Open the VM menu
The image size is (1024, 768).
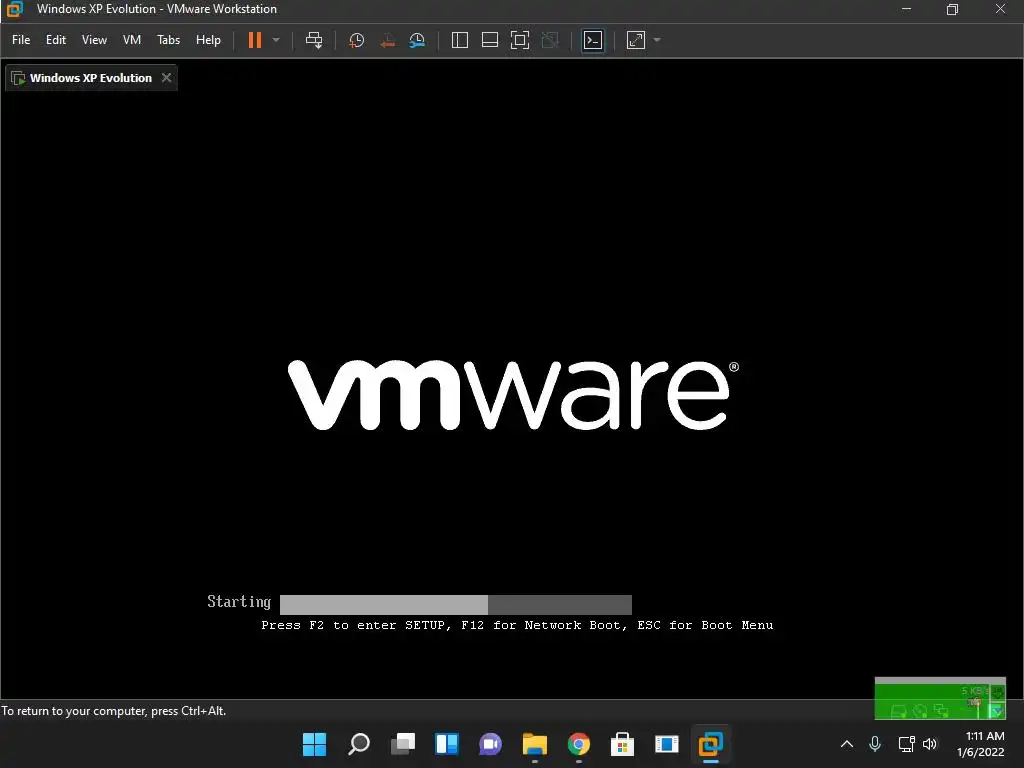point(132,40)
